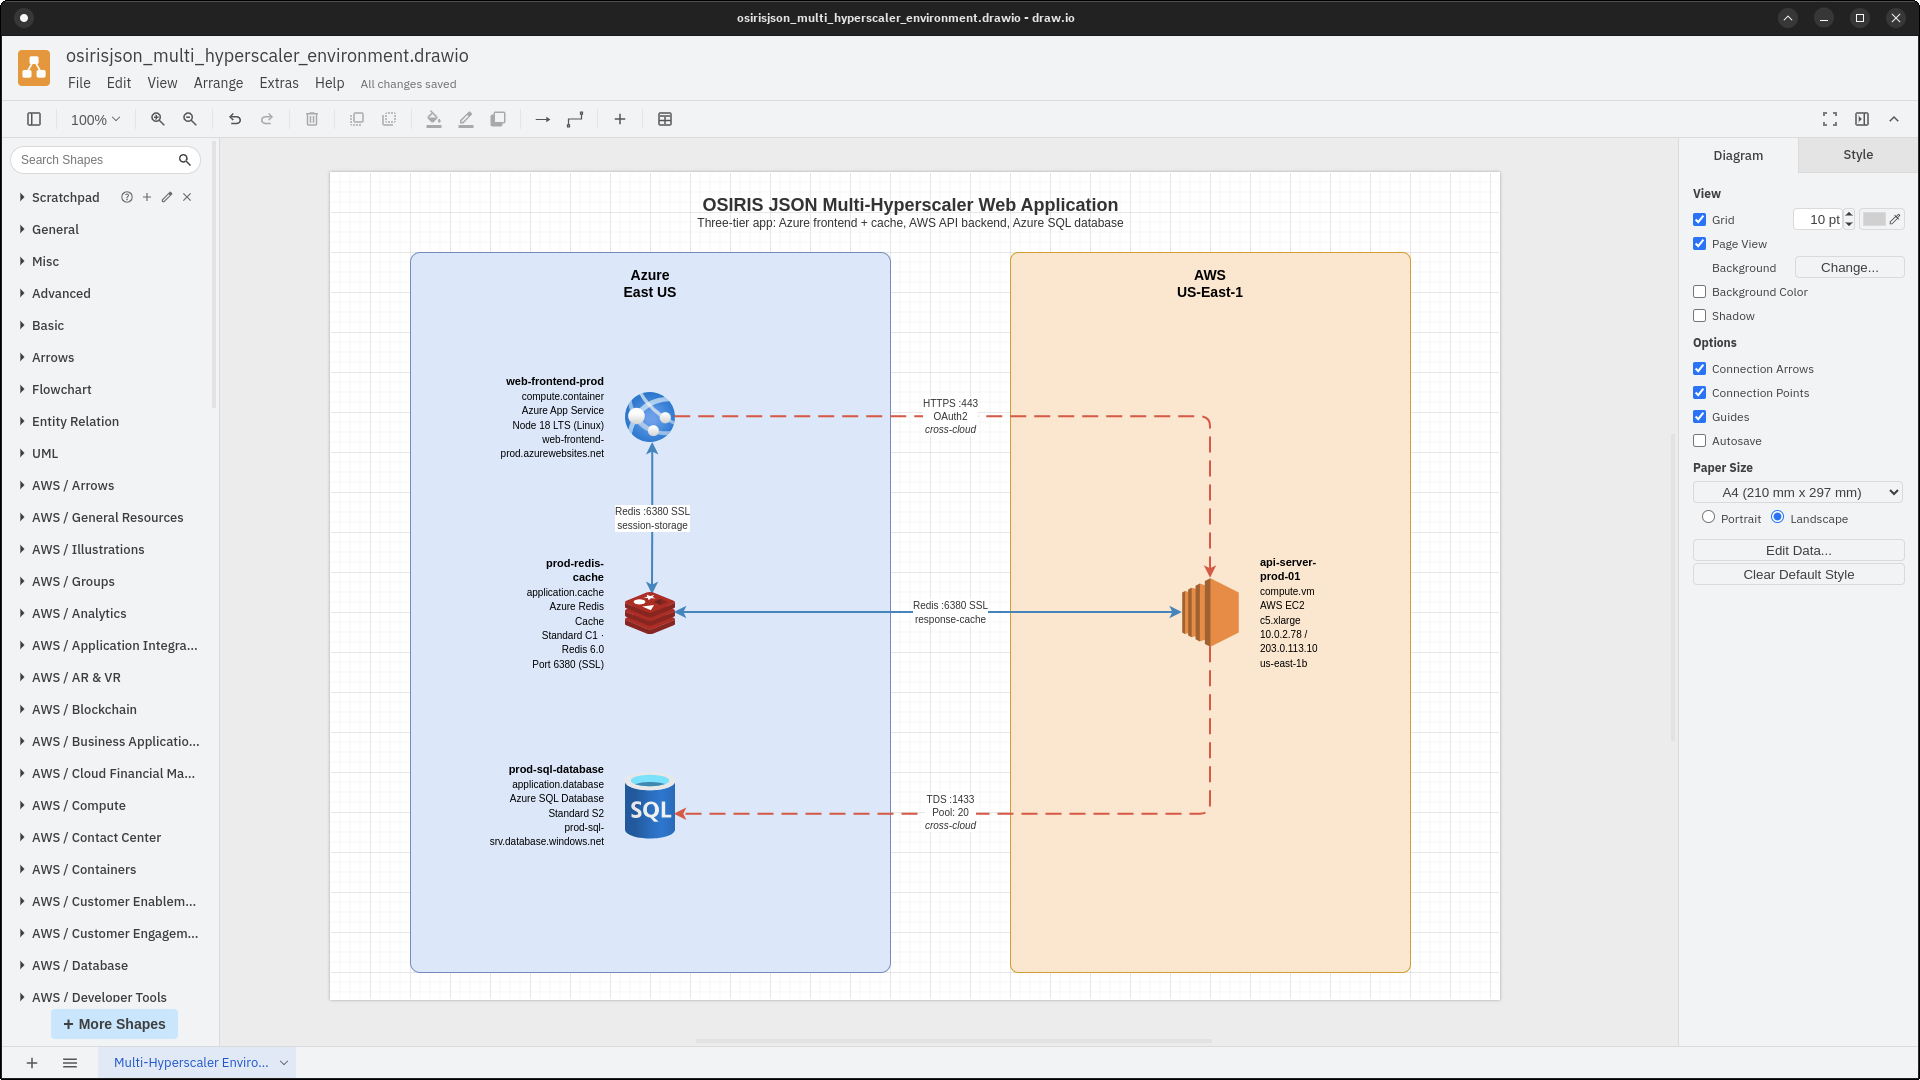
Task: Toggle fullscreen using the toolbar icon
Action: coord(1830,119)
